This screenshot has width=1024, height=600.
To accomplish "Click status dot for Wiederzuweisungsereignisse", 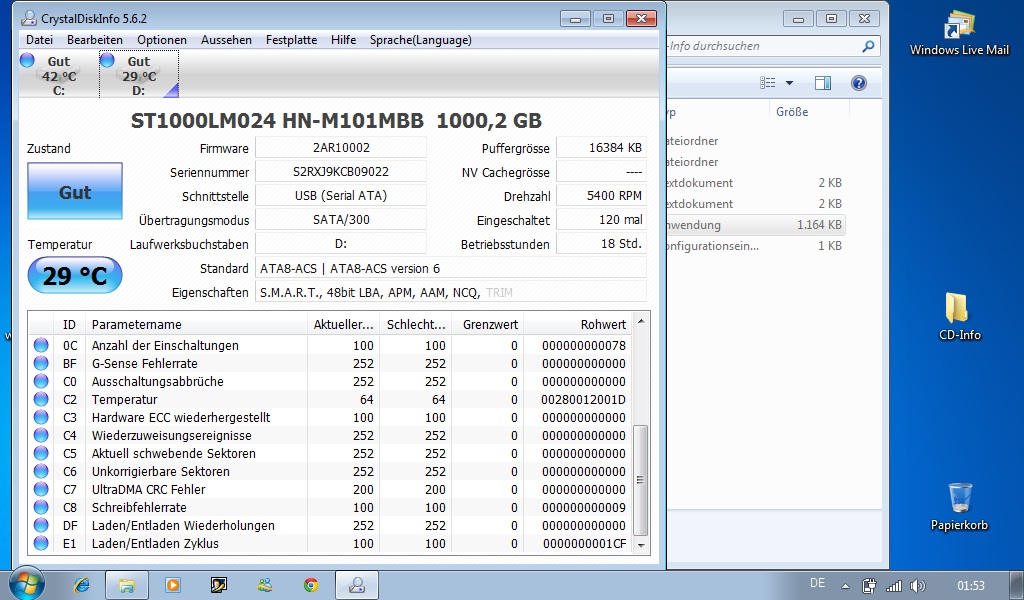I will 41,435.
